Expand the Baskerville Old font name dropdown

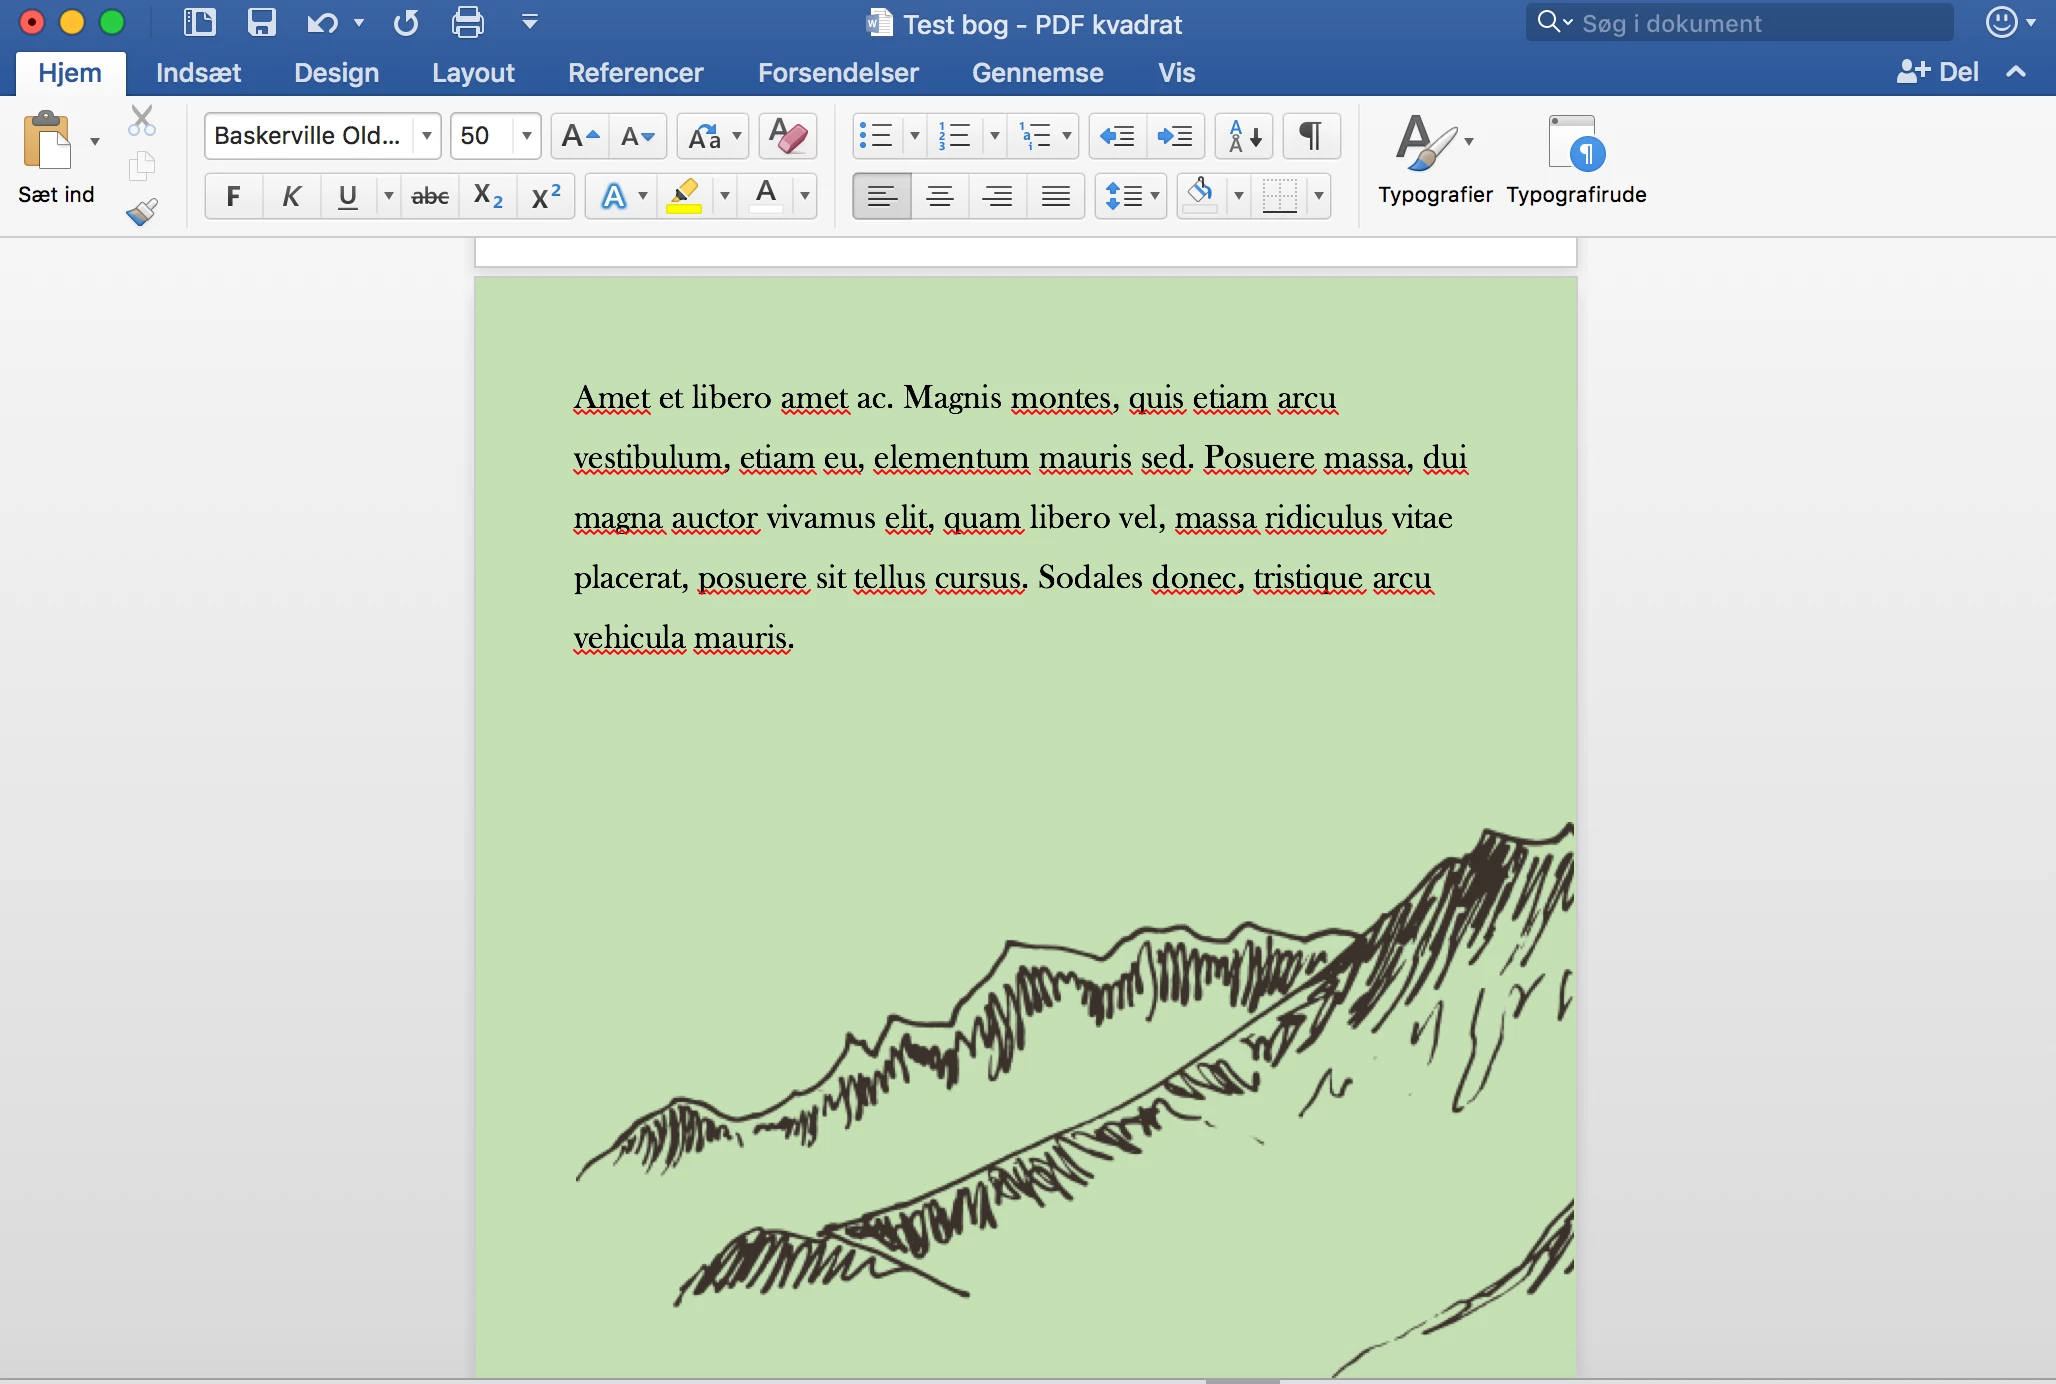(x=427, y=136)
